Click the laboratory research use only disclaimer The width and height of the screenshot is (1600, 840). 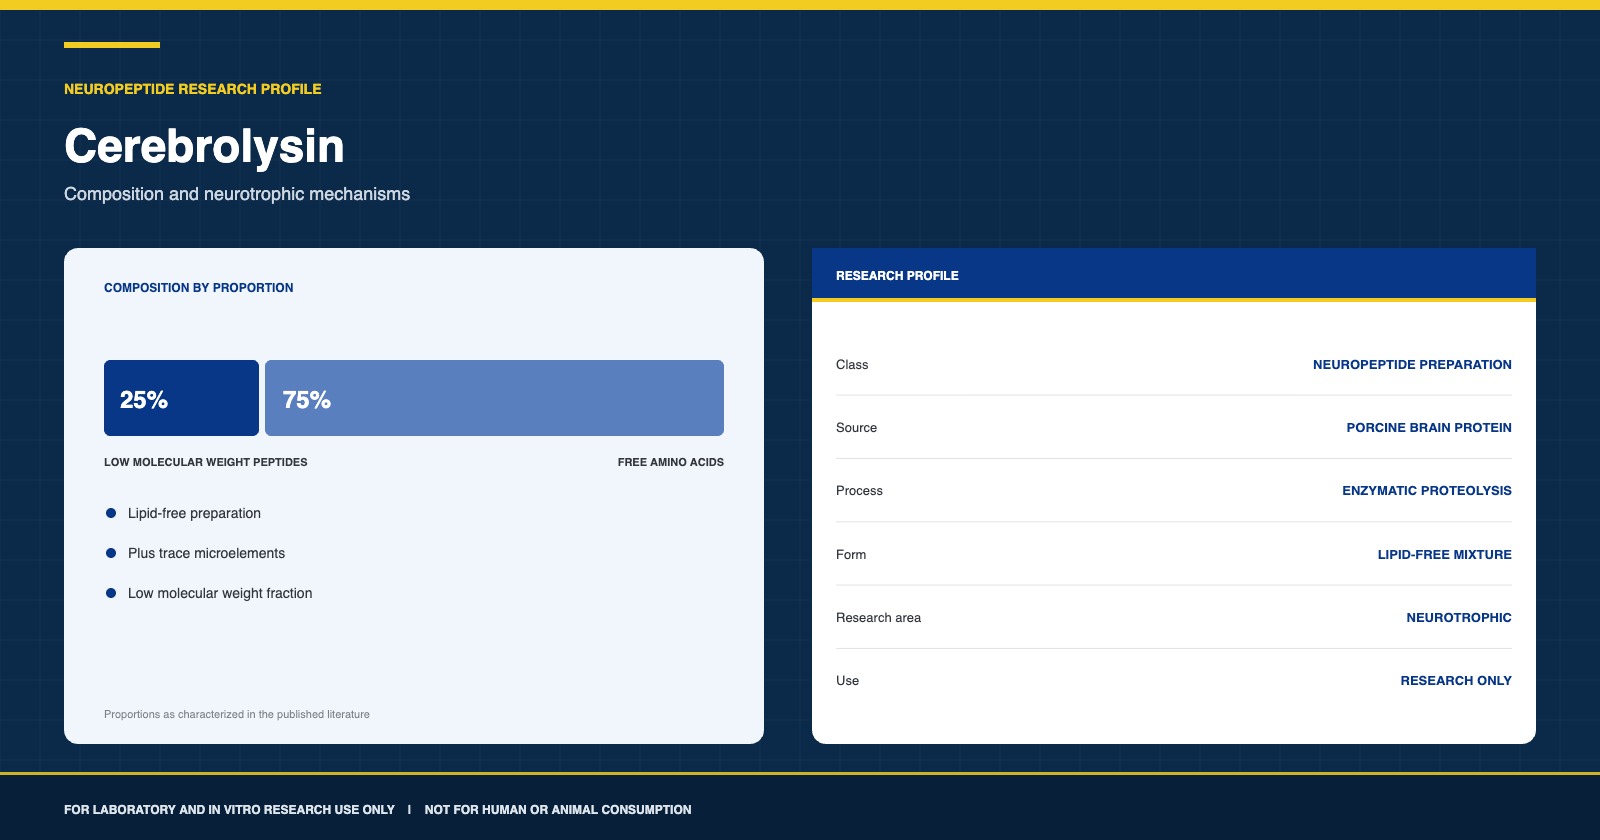coord(229,810)
